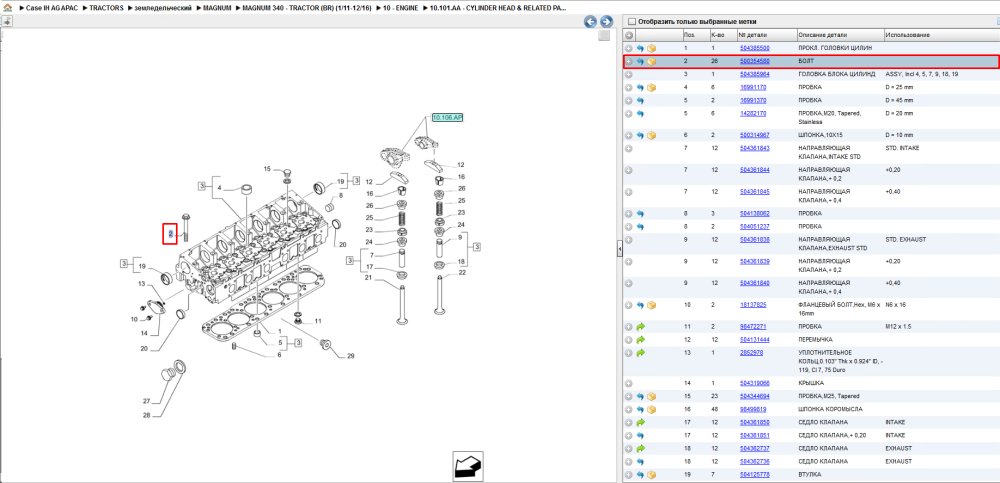Expand row of part 504361844
Image resolution: width=1000 pixels, height=483 pixels.
[x=629, y=170]
